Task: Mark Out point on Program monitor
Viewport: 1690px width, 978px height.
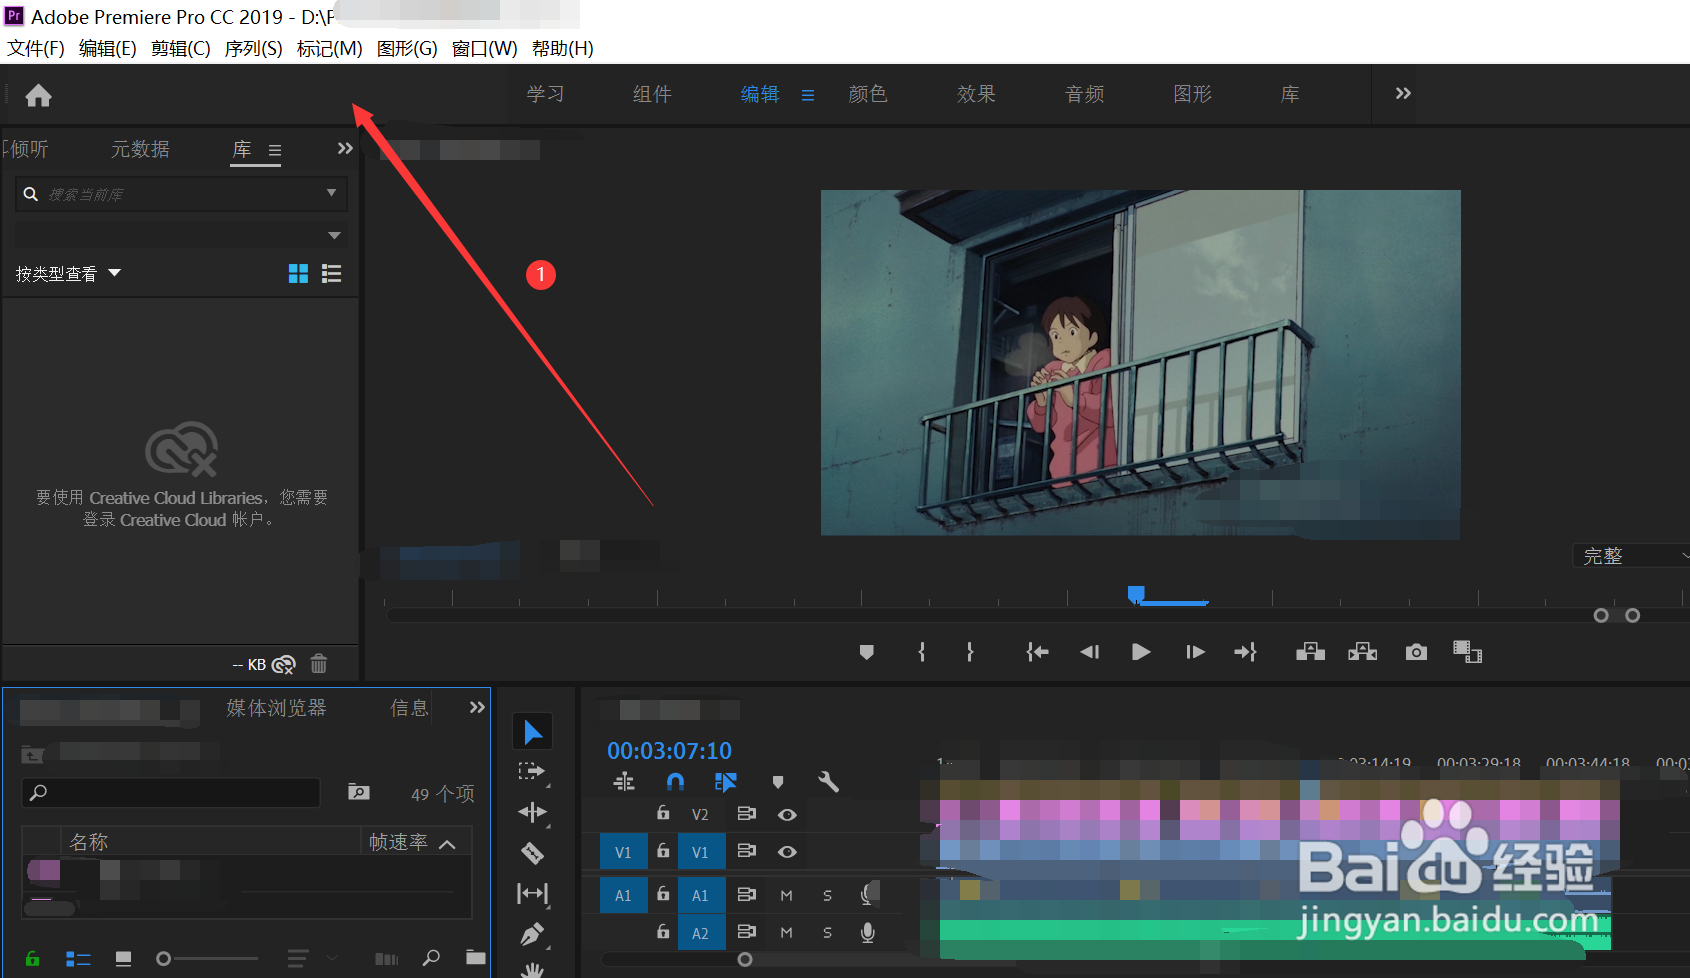Action: point(970,652)
